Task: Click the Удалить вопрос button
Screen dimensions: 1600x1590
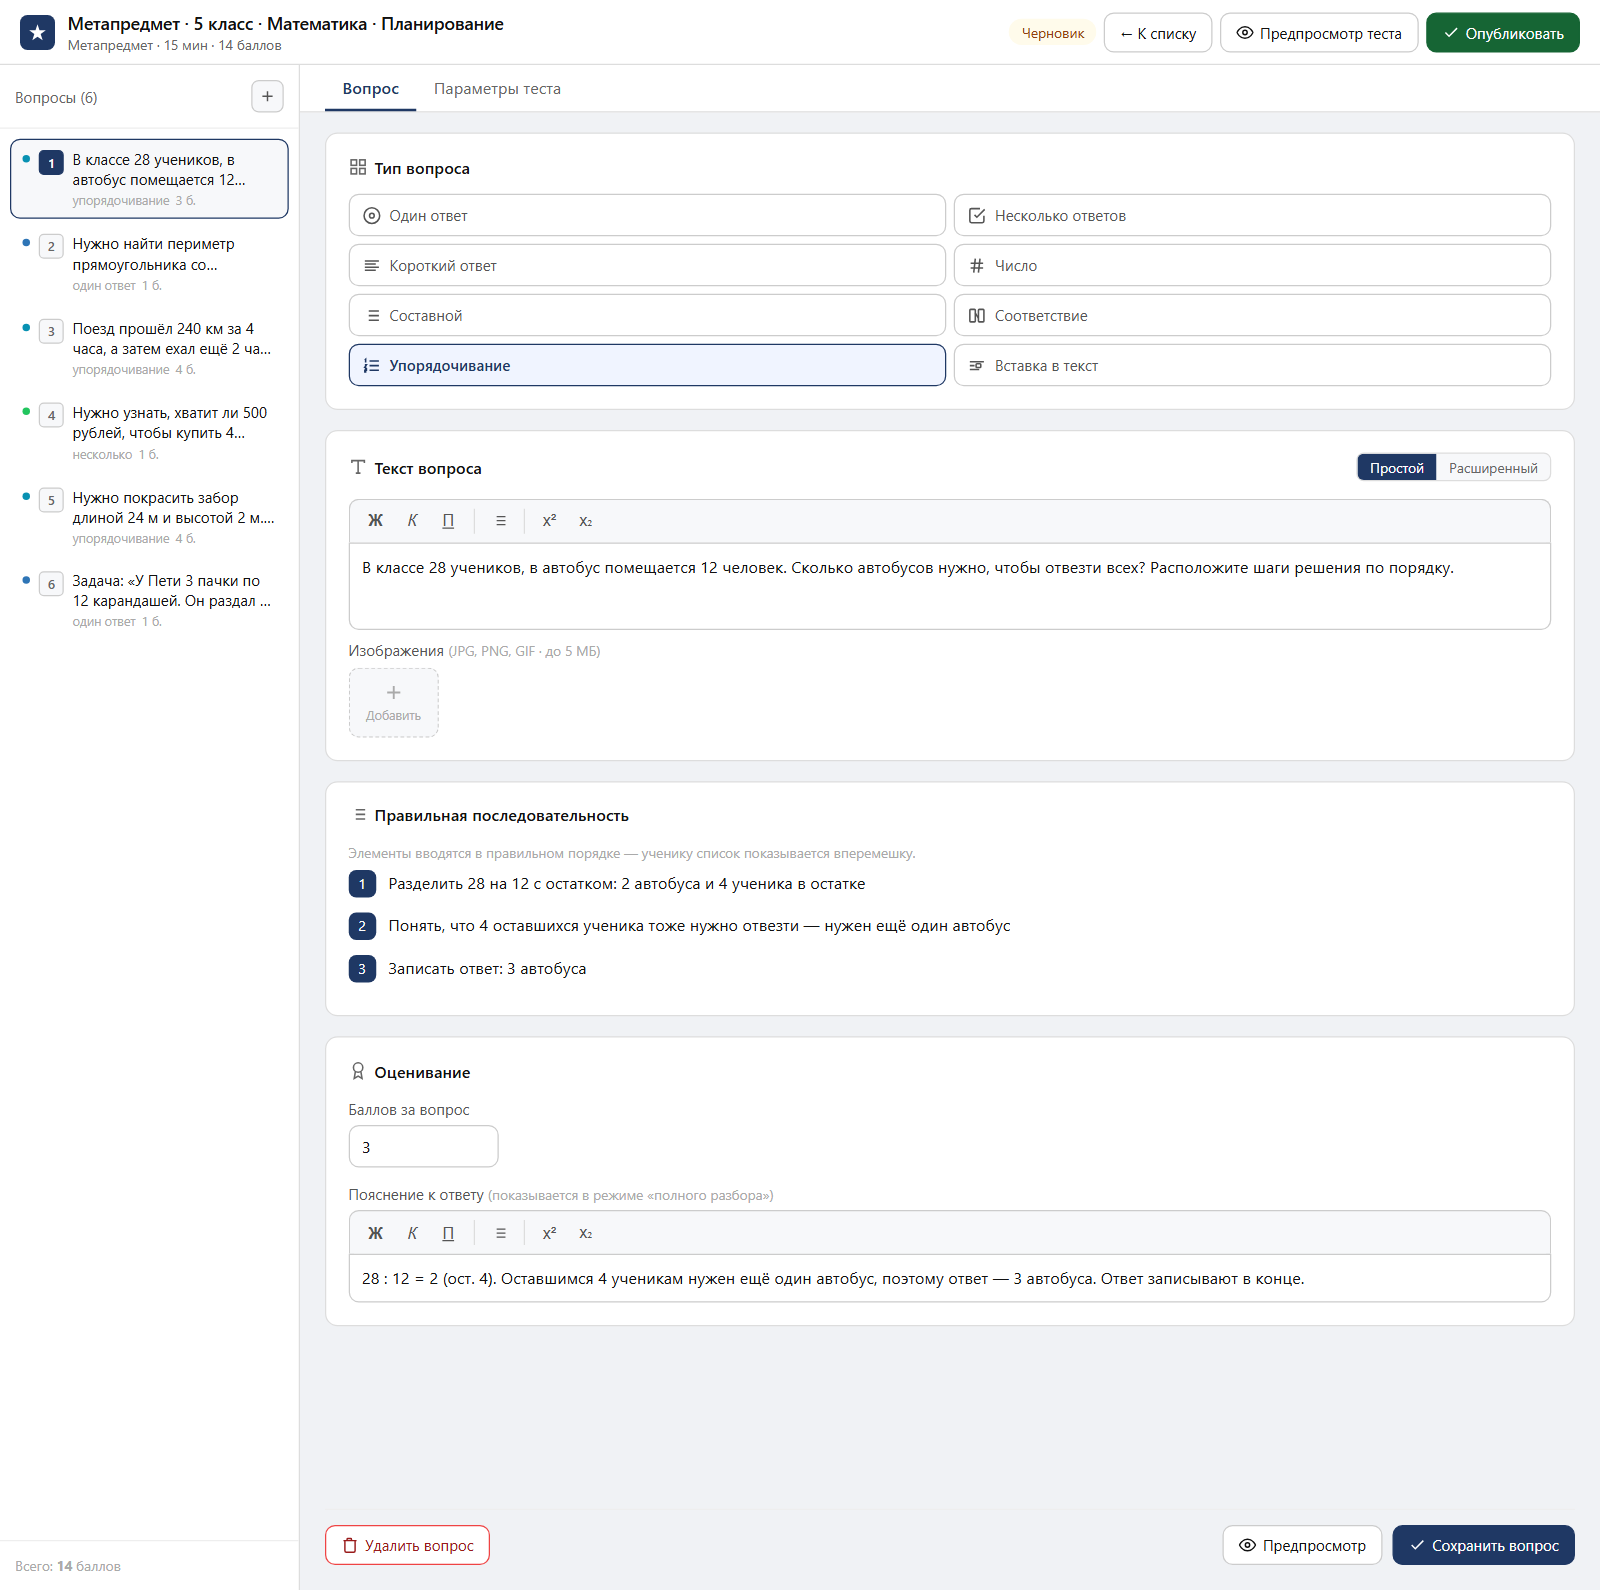Action: tap(407, 1545)
